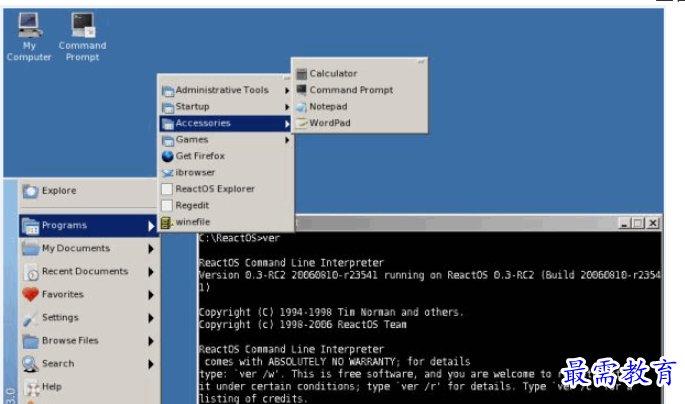685x404 pixels.
Task: Expand Startup submenu arrow
Action: 287,107
